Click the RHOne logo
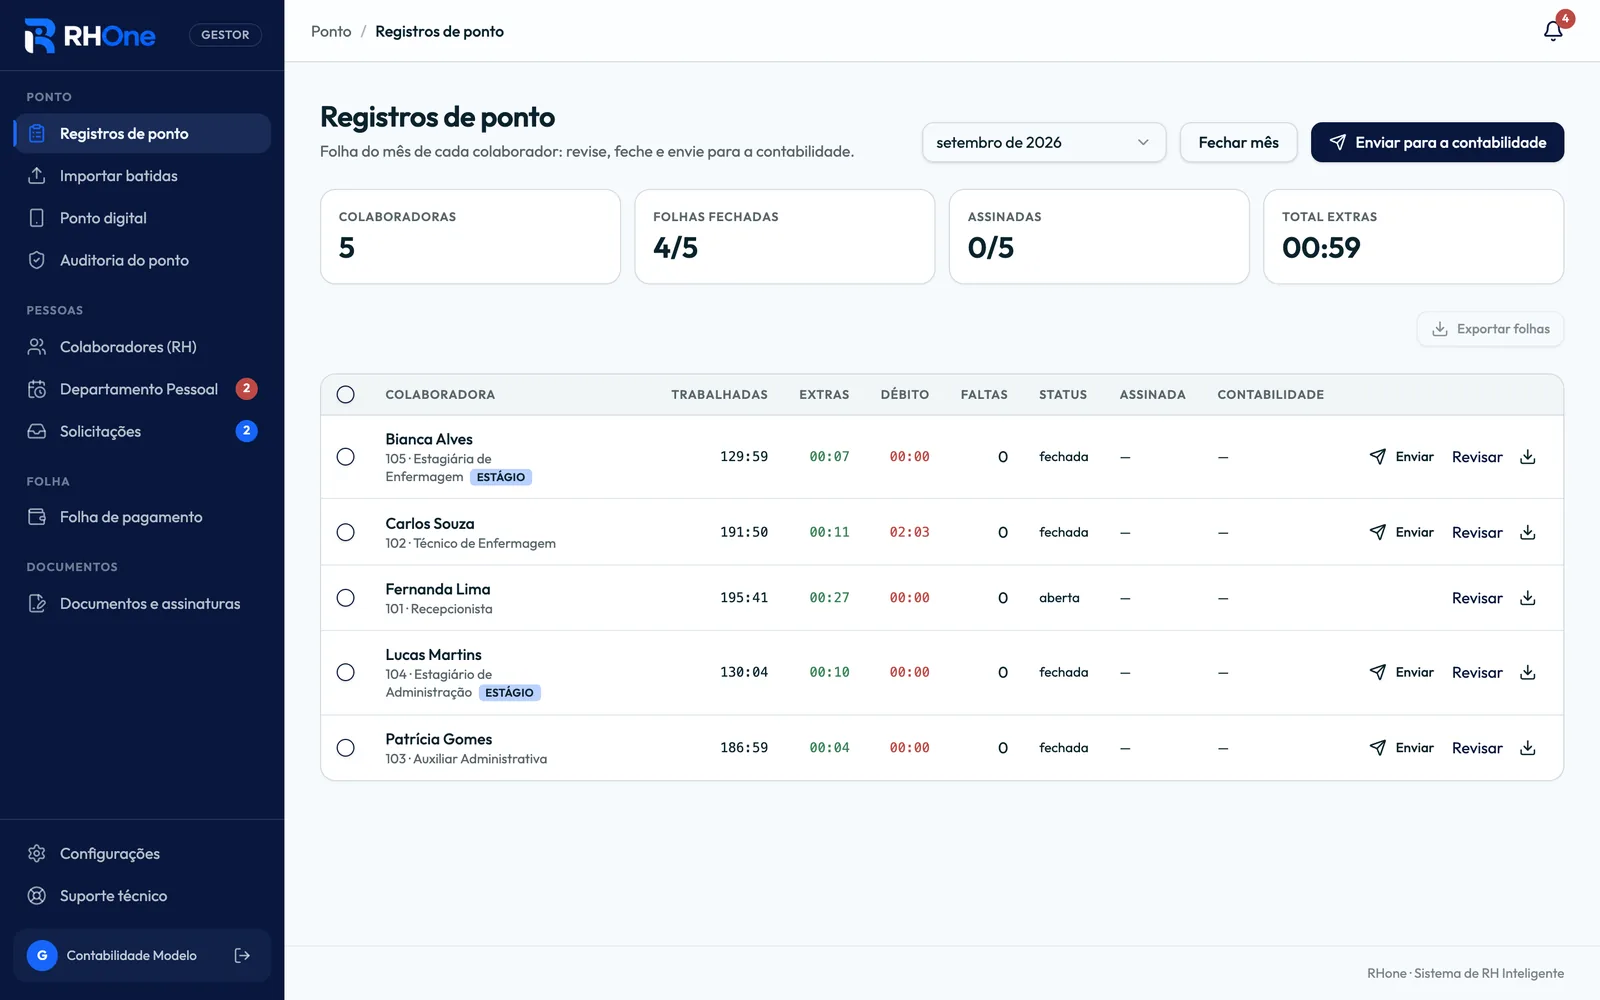The height and width of the screenshot is (1000, 1600). pyautogui.click(x=90, y=36)
